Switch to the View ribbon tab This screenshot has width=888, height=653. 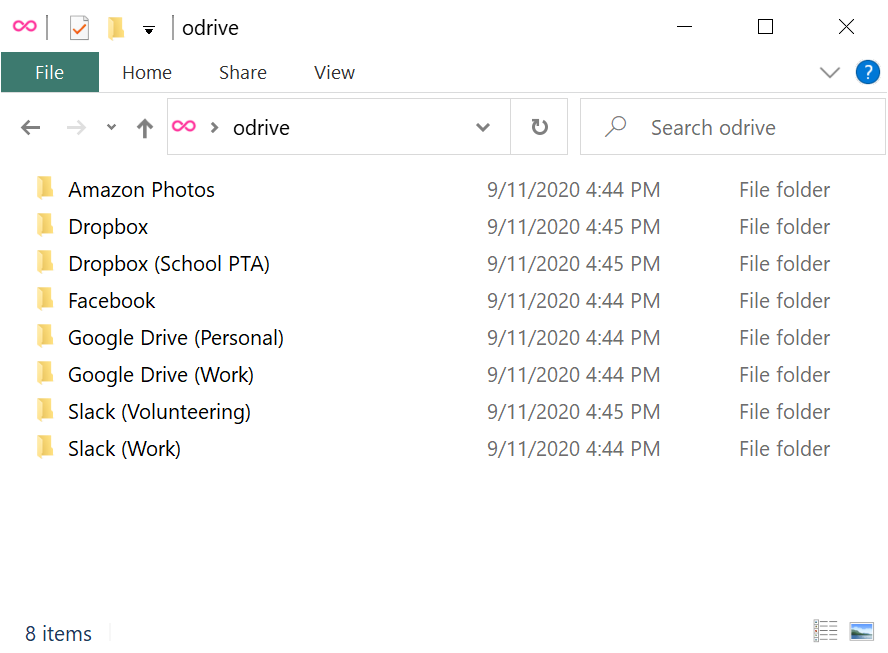tap(334, 72)
